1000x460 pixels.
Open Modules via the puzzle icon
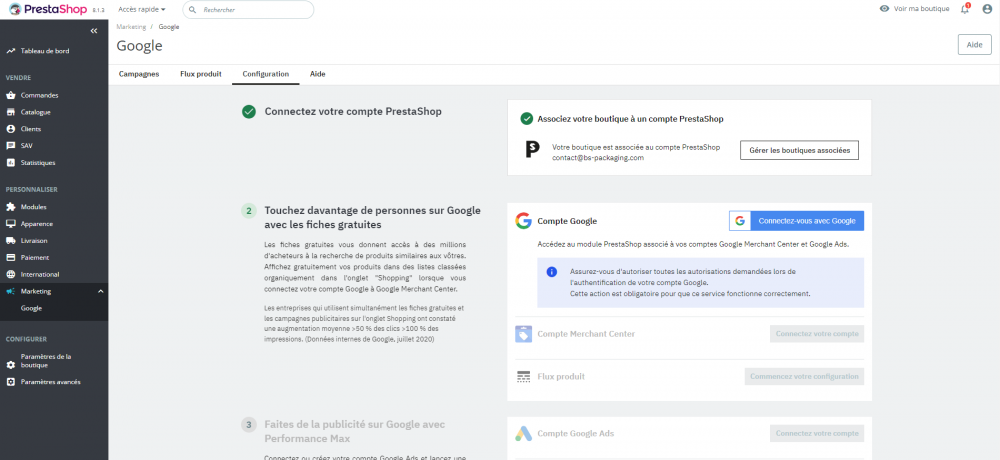coord(11,207)
